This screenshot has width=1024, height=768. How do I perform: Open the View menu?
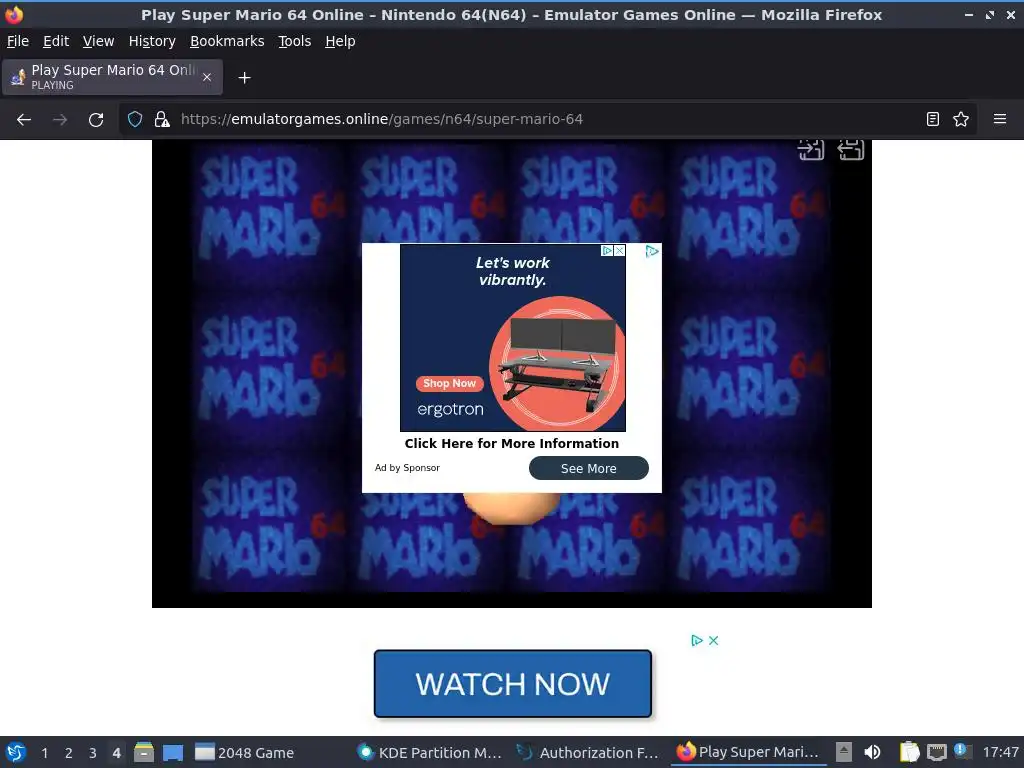pyautogui.click(x=98, y=41)
